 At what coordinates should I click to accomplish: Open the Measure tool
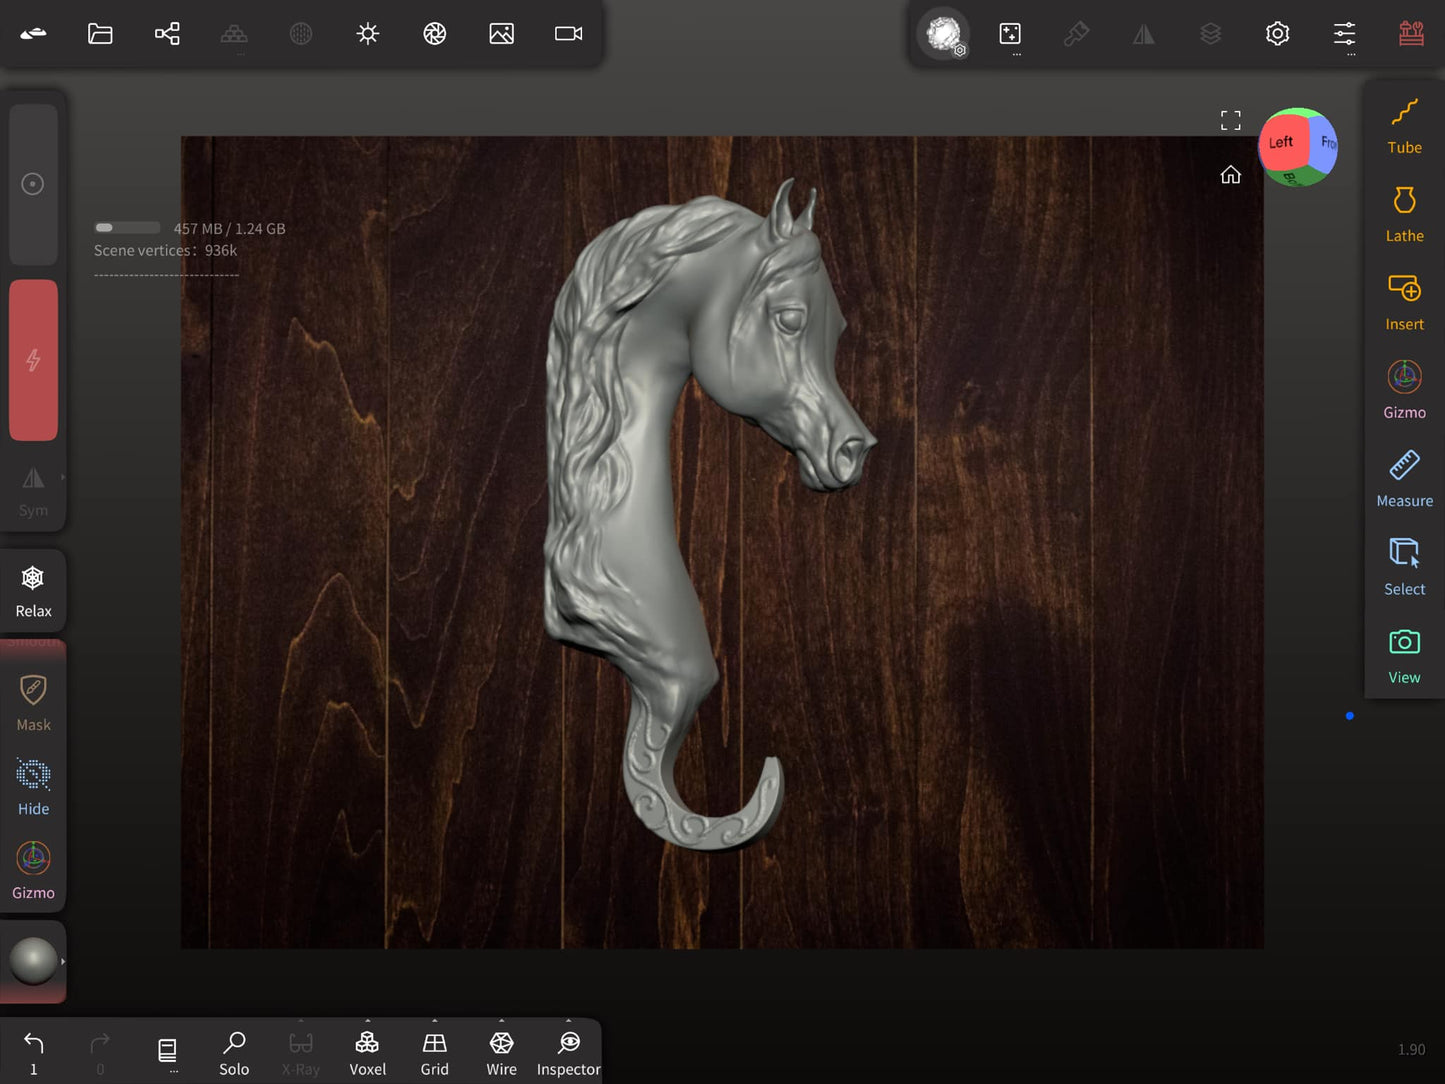pos(1404,476)
